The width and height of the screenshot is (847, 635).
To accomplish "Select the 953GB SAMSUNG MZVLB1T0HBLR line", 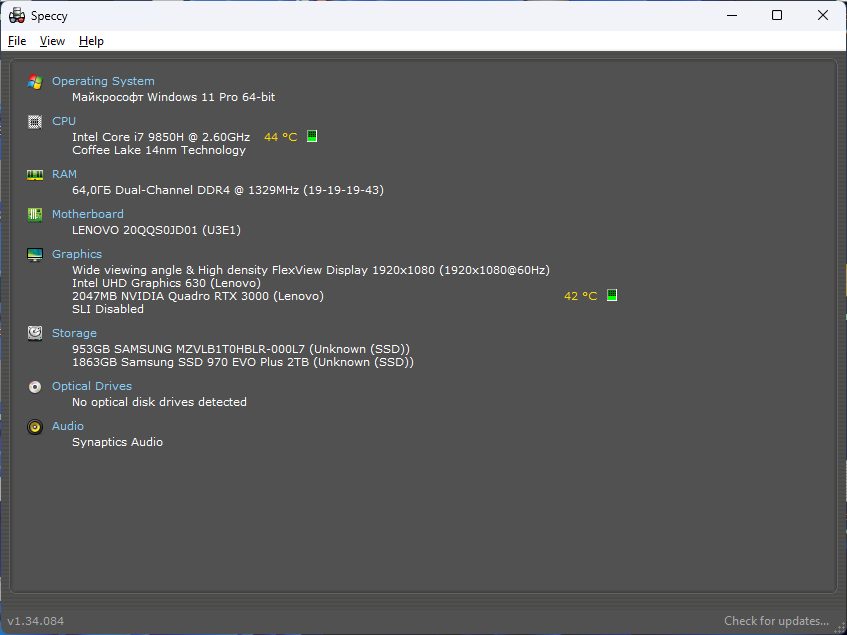I will pyautogui.click(x=241, y=349).
